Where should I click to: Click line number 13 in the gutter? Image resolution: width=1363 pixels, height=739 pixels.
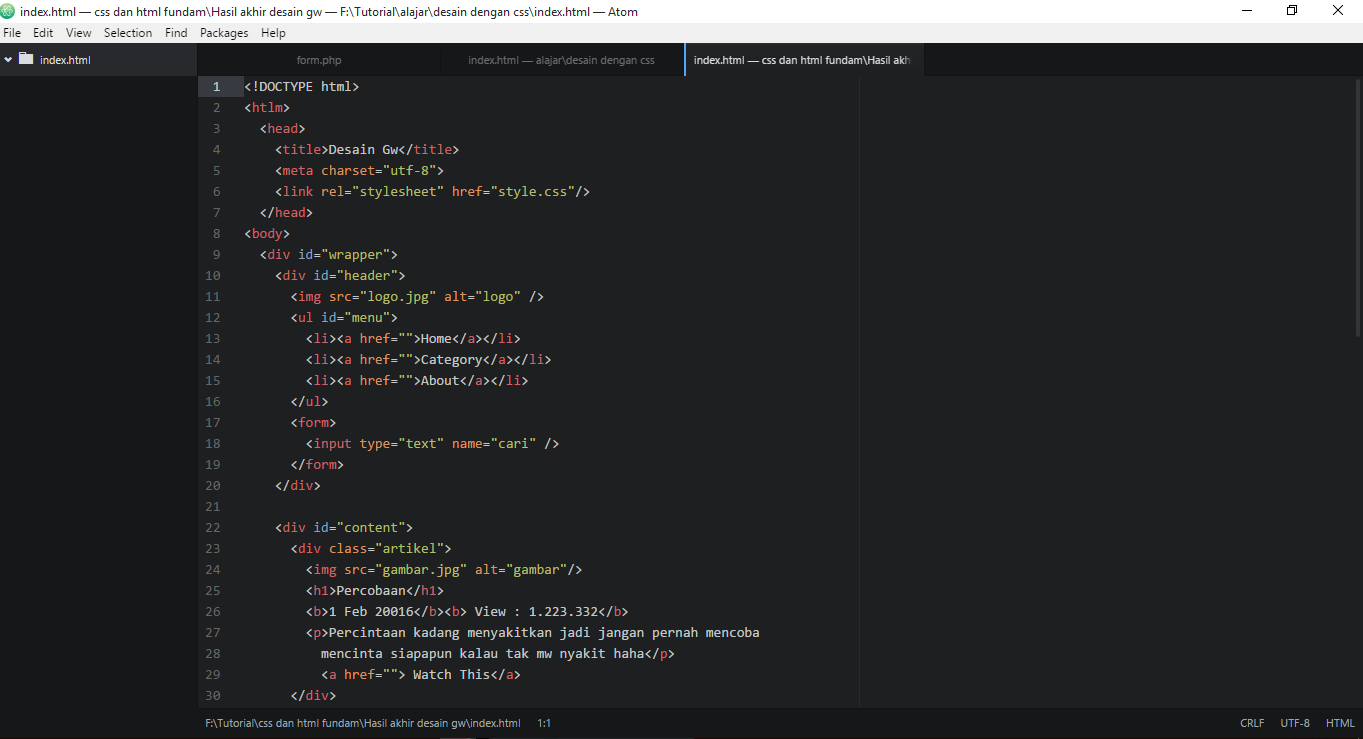coord(212,338)
